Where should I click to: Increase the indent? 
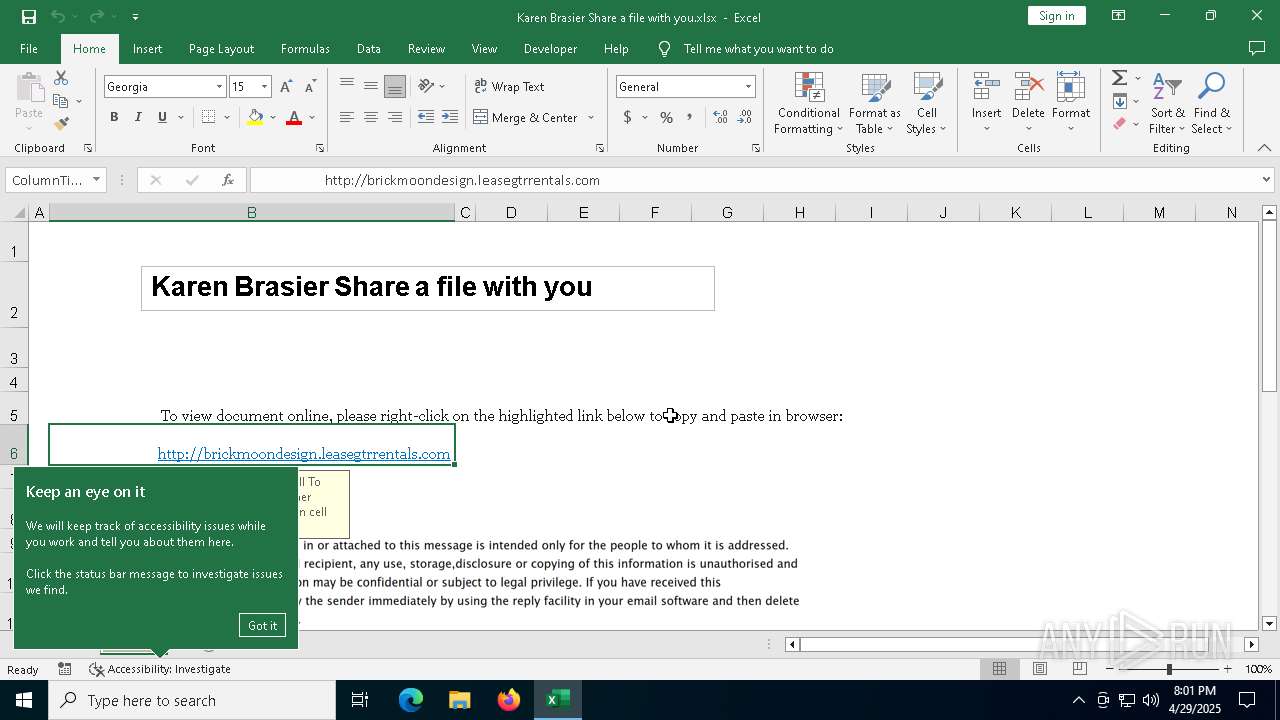click(x=450, y=117)
